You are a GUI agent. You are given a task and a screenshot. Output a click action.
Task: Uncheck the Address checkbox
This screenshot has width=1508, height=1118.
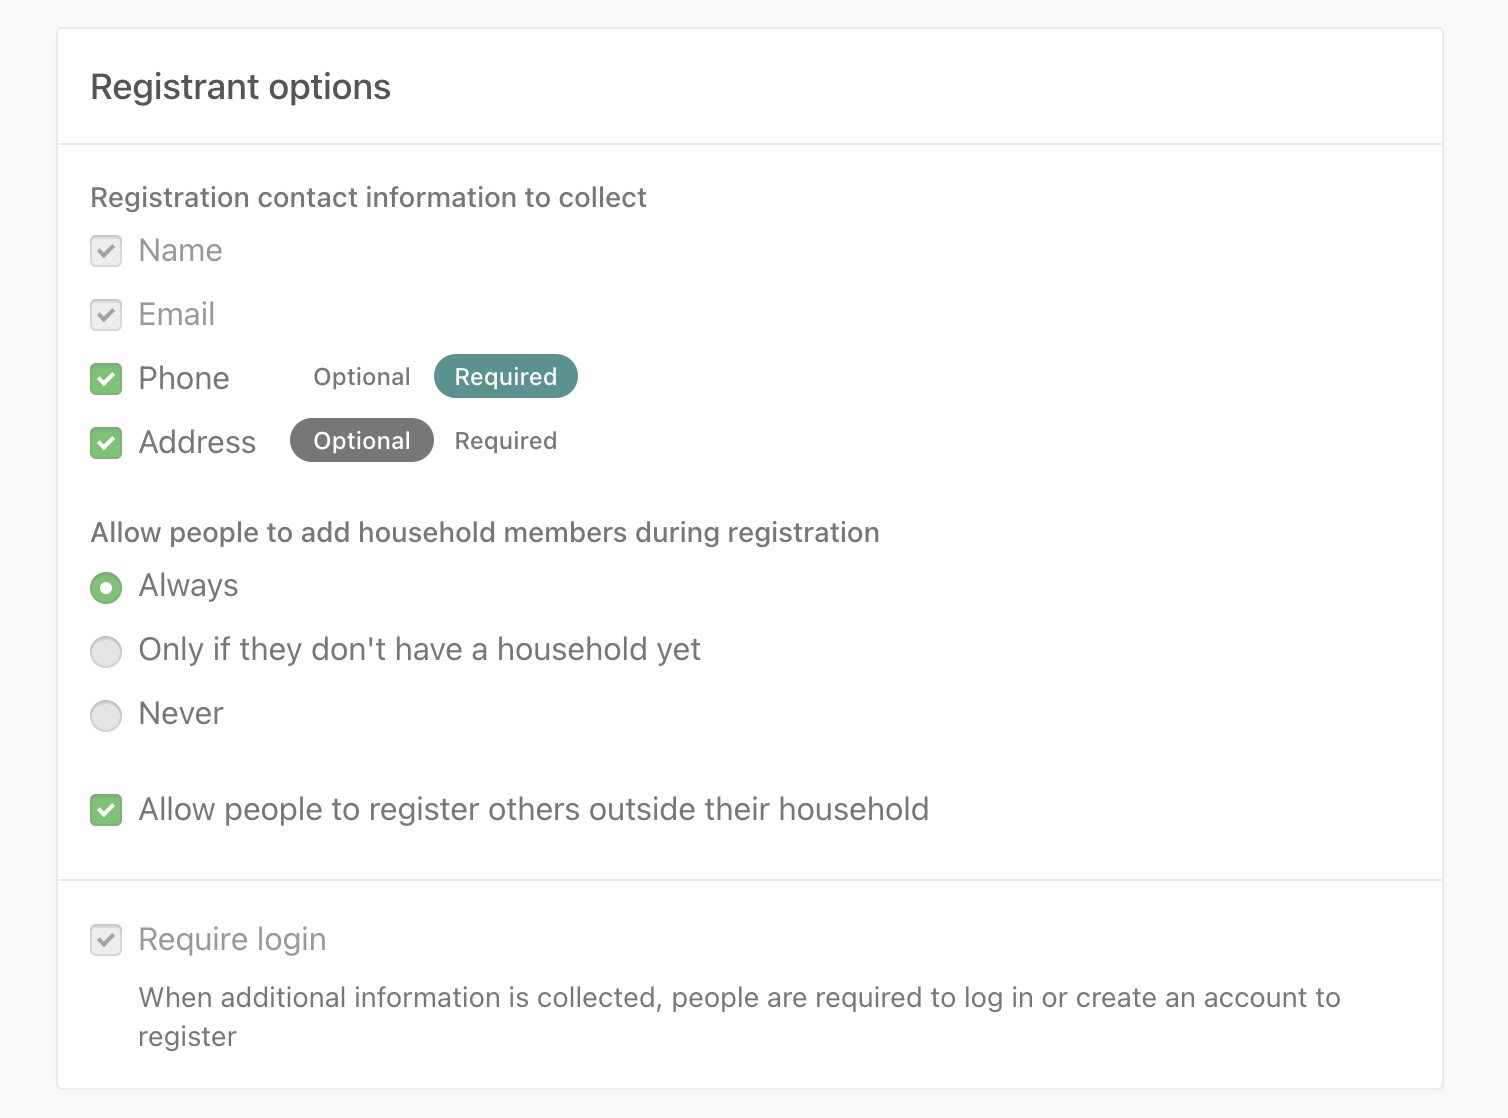tap(106, 443)
